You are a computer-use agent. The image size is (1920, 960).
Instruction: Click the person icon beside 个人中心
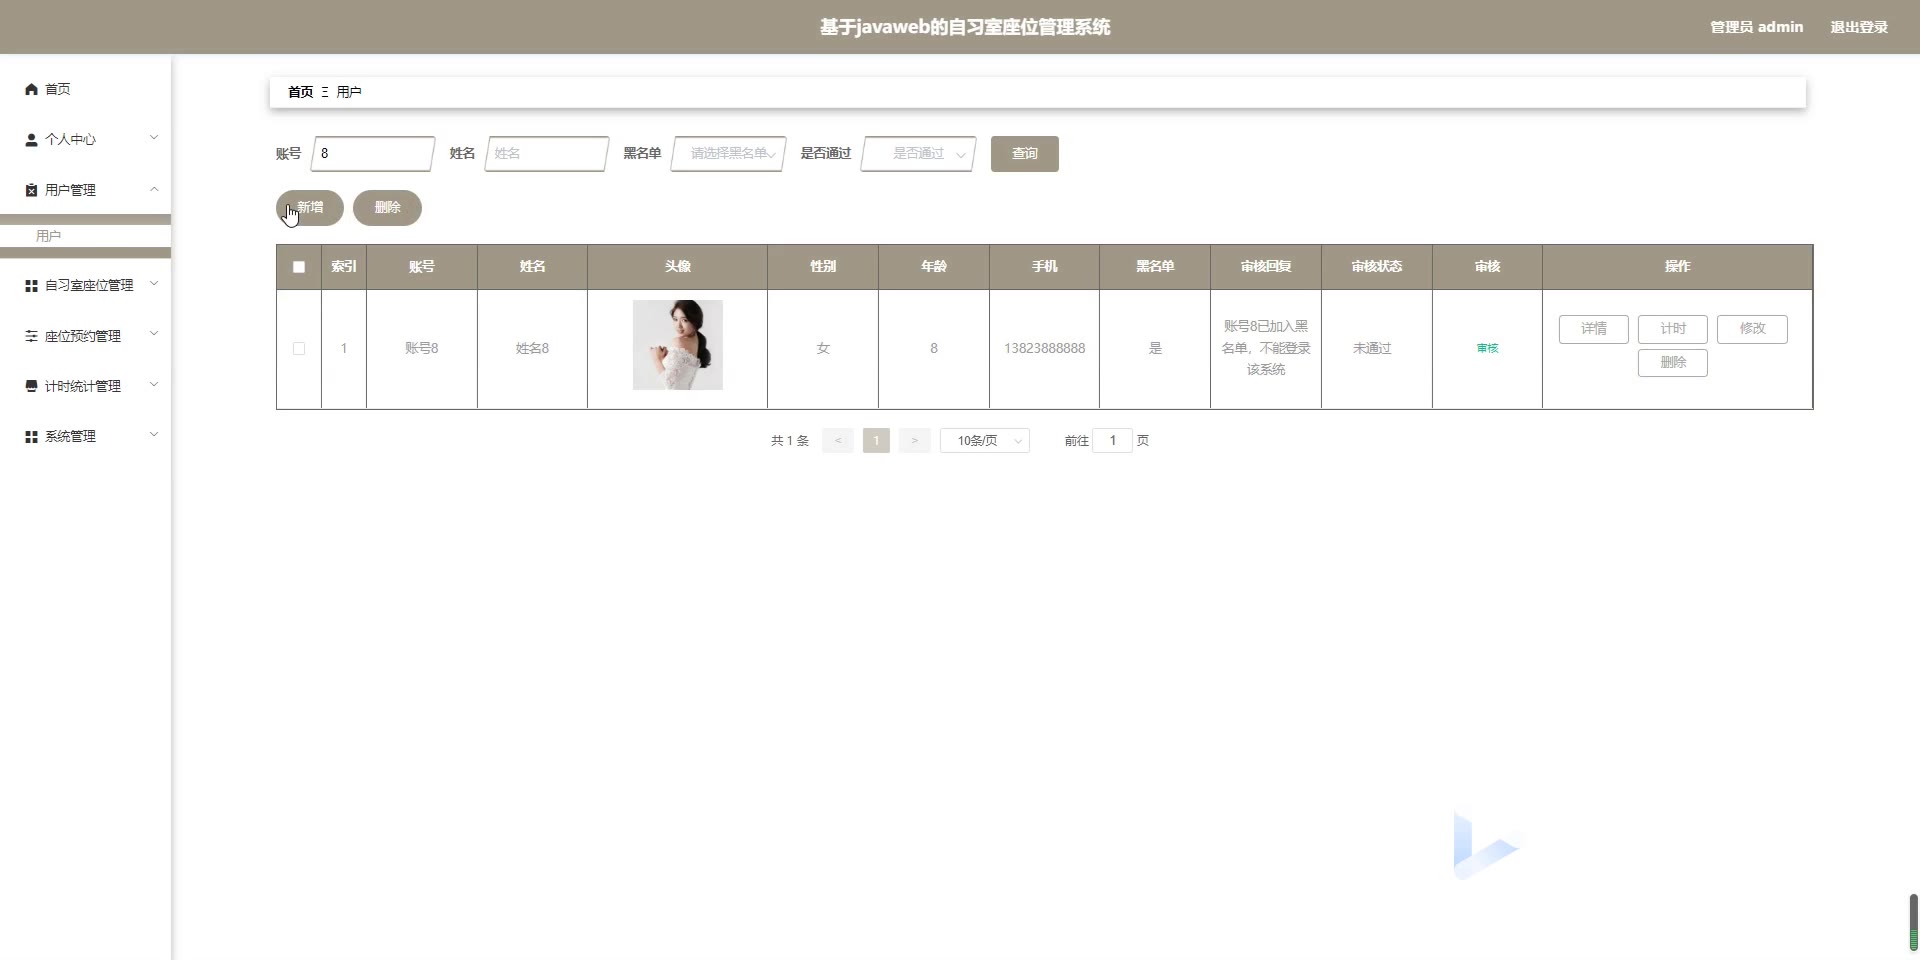click(31, 140)
